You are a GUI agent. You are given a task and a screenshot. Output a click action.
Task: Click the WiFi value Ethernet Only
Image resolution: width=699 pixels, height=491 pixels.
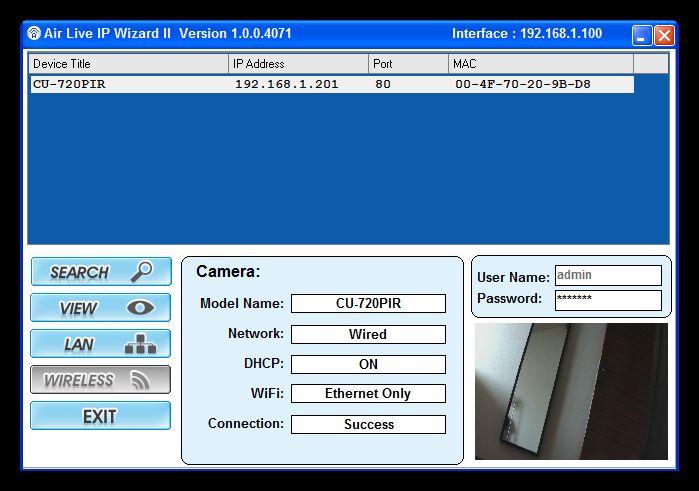pyautogui.click(x=368, y=393)
